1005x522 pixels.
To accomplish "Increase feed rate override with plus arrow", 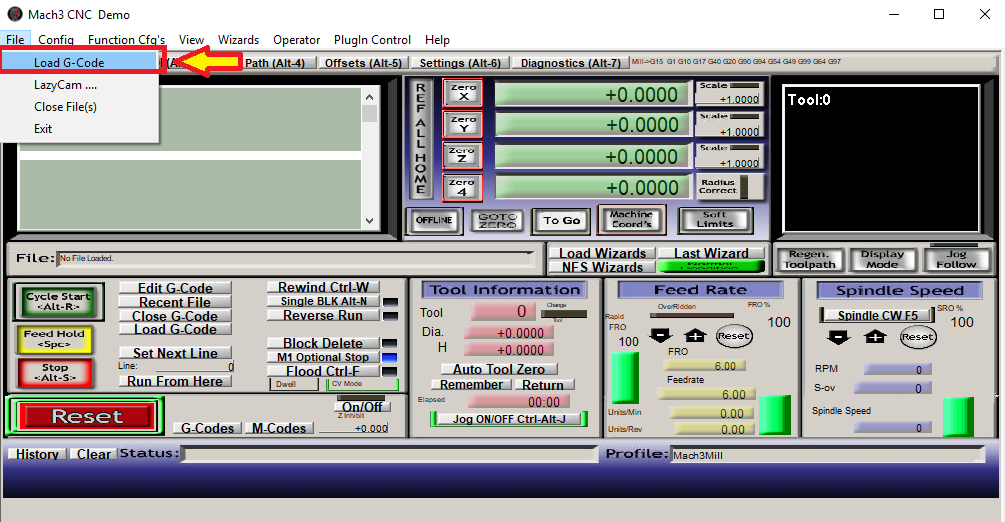I will click(695, 335).
